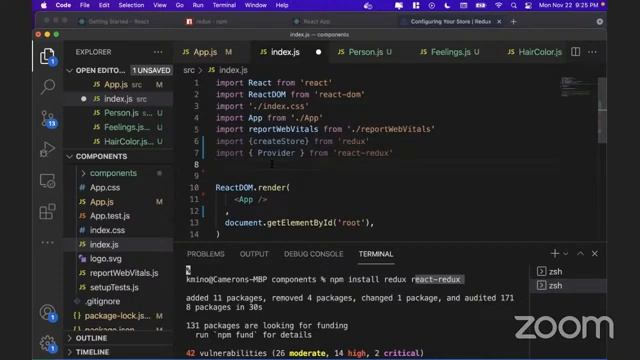This screenshot has width=640, height=360.
Task: Open the Remote Explorer view
Action: click(x=47, y=181)
